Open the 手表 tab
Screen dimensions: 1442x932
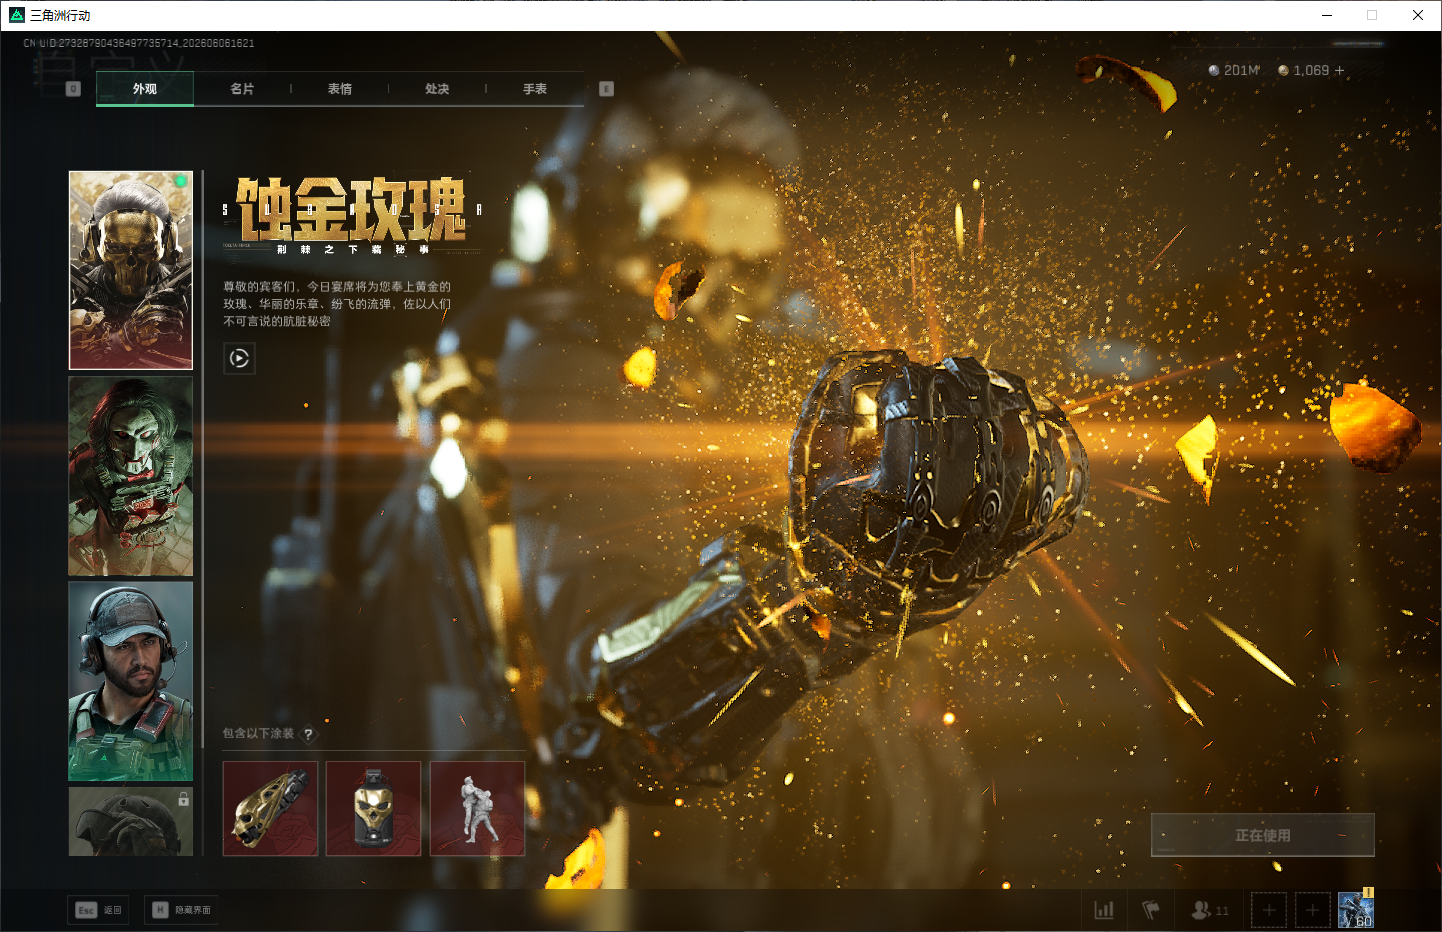[535, 89]
